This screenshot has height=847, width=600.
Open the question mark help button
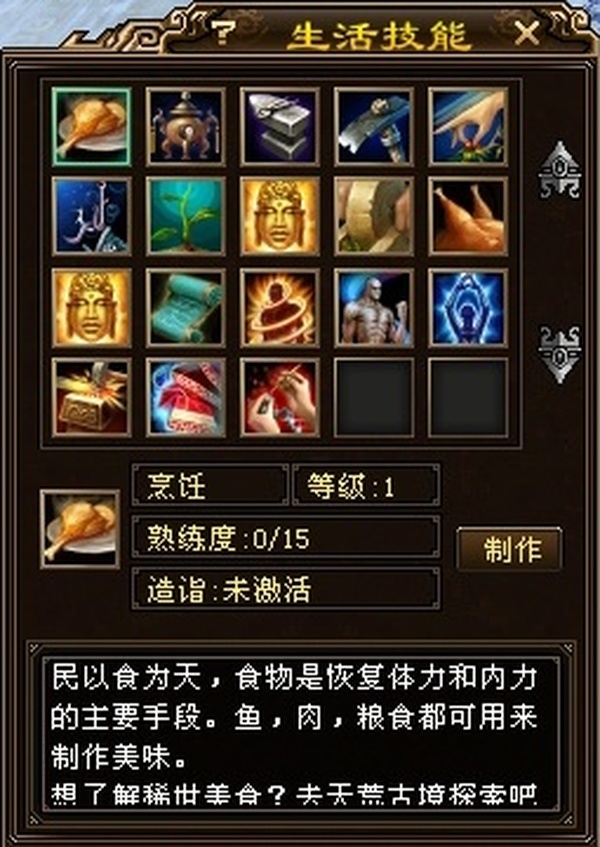point(223,33)
